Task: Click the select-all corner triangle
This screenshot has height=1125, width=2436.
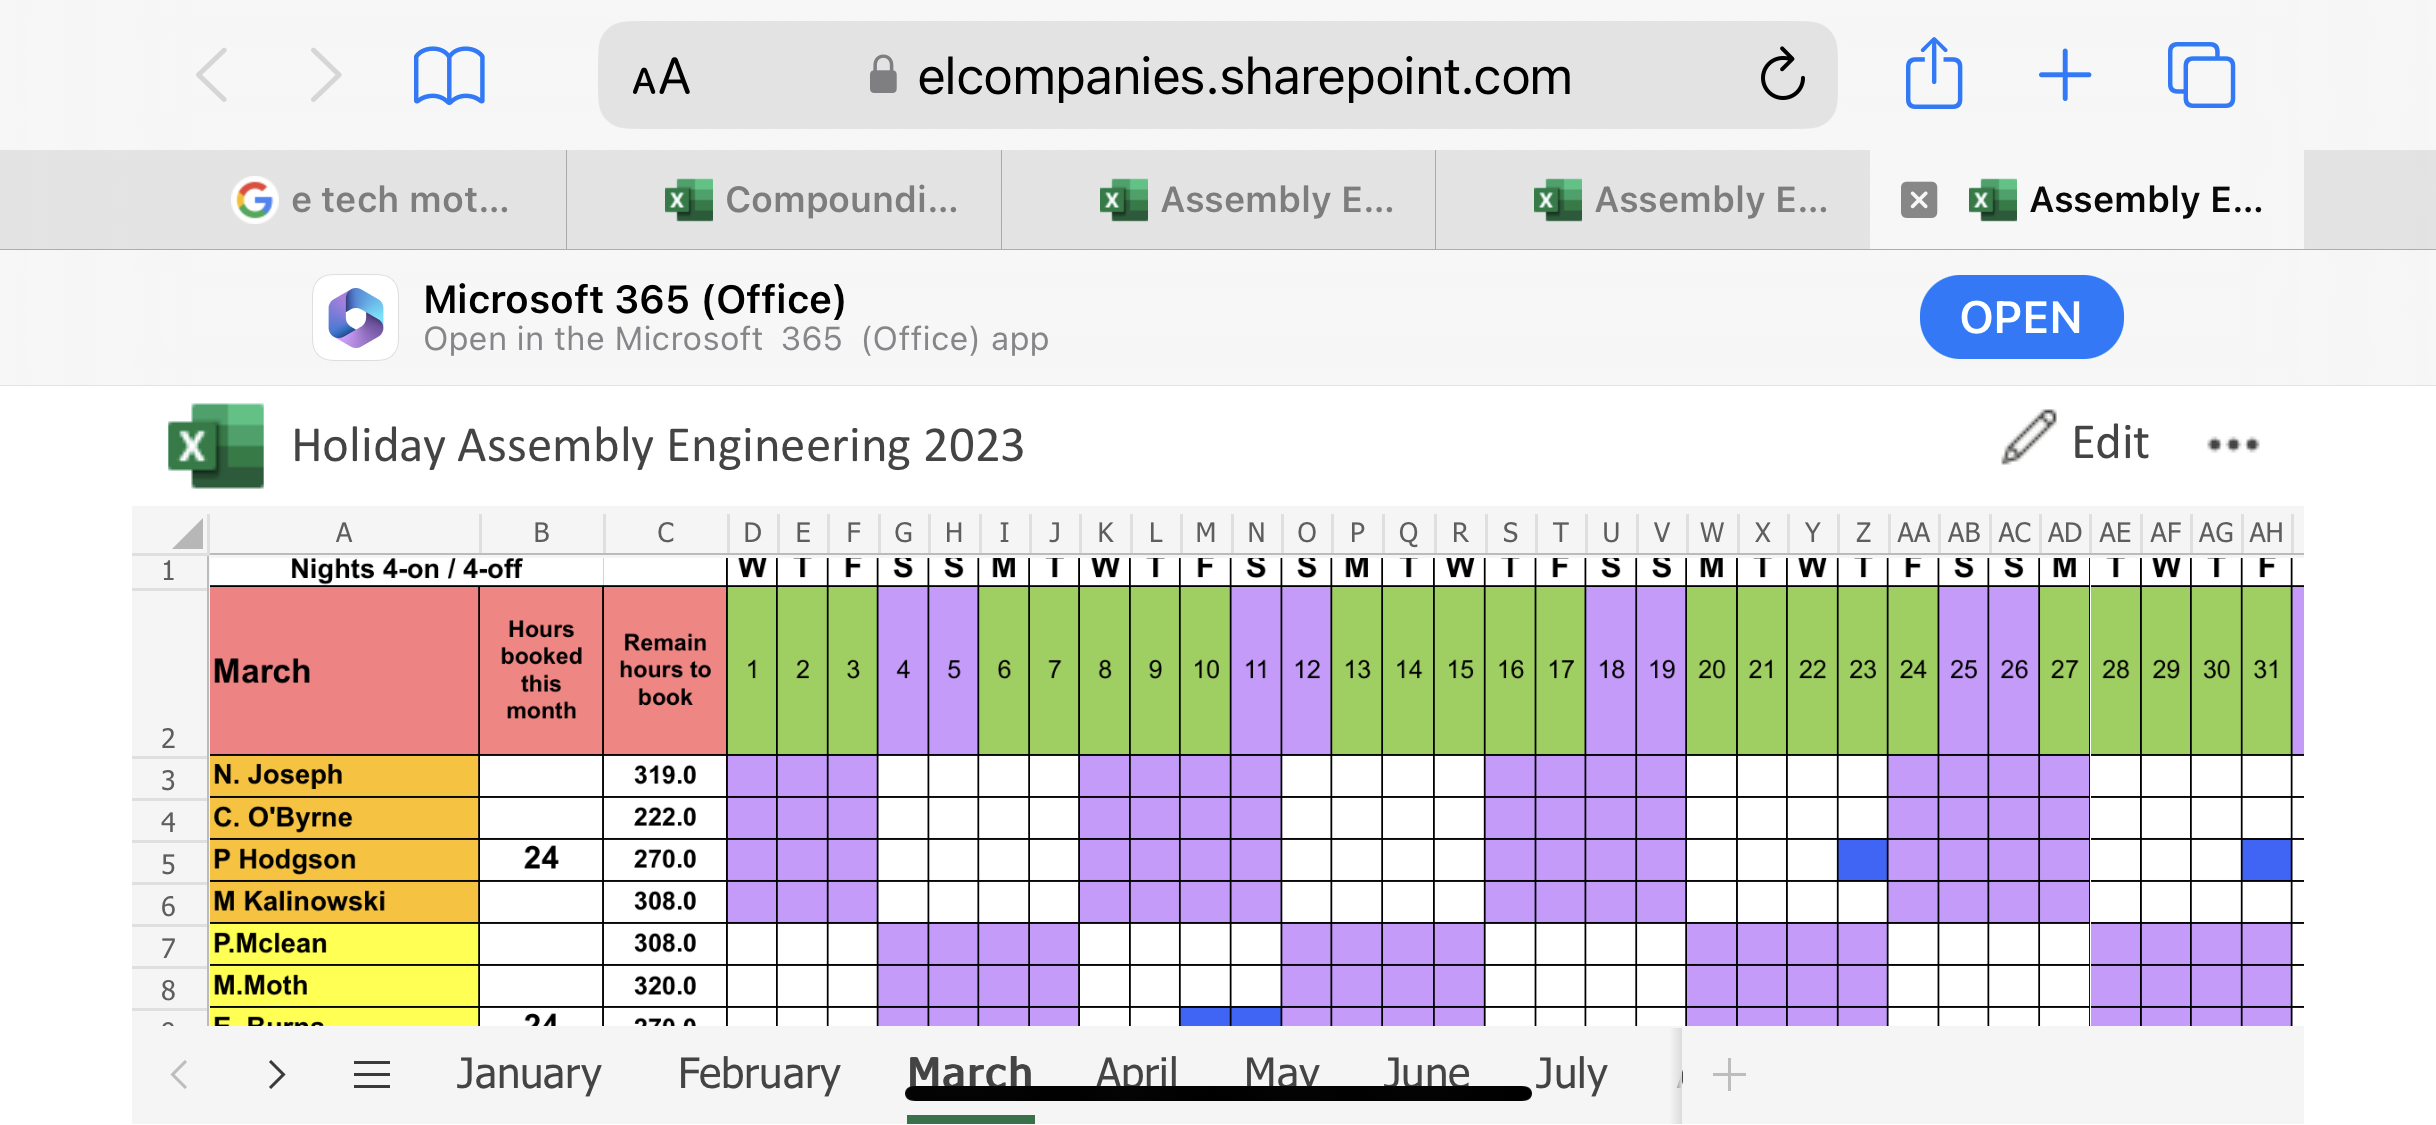Action: [x=188, y=533]
